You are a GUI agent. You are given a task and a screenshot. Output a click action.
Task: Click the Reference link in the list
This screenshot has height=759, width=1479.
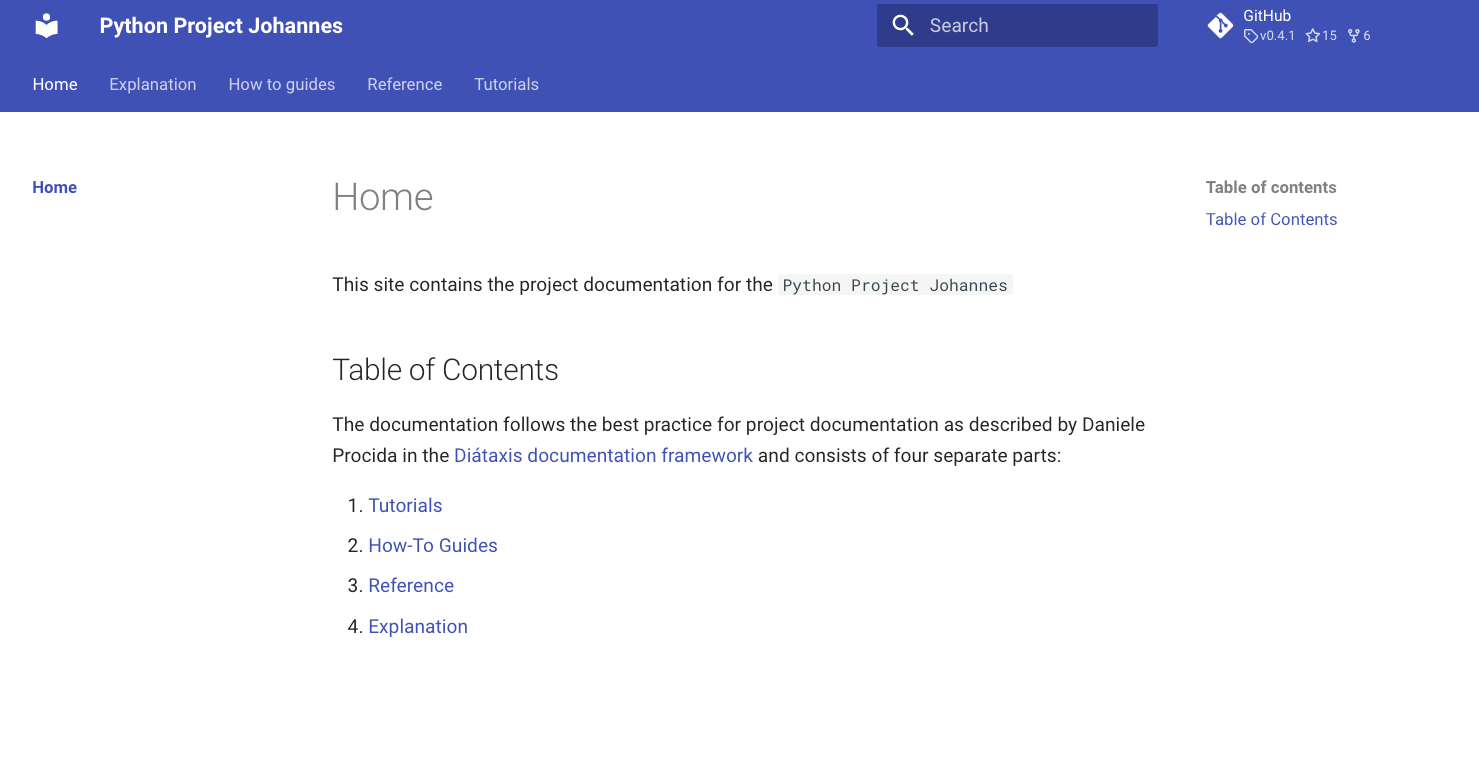point(411,585)
